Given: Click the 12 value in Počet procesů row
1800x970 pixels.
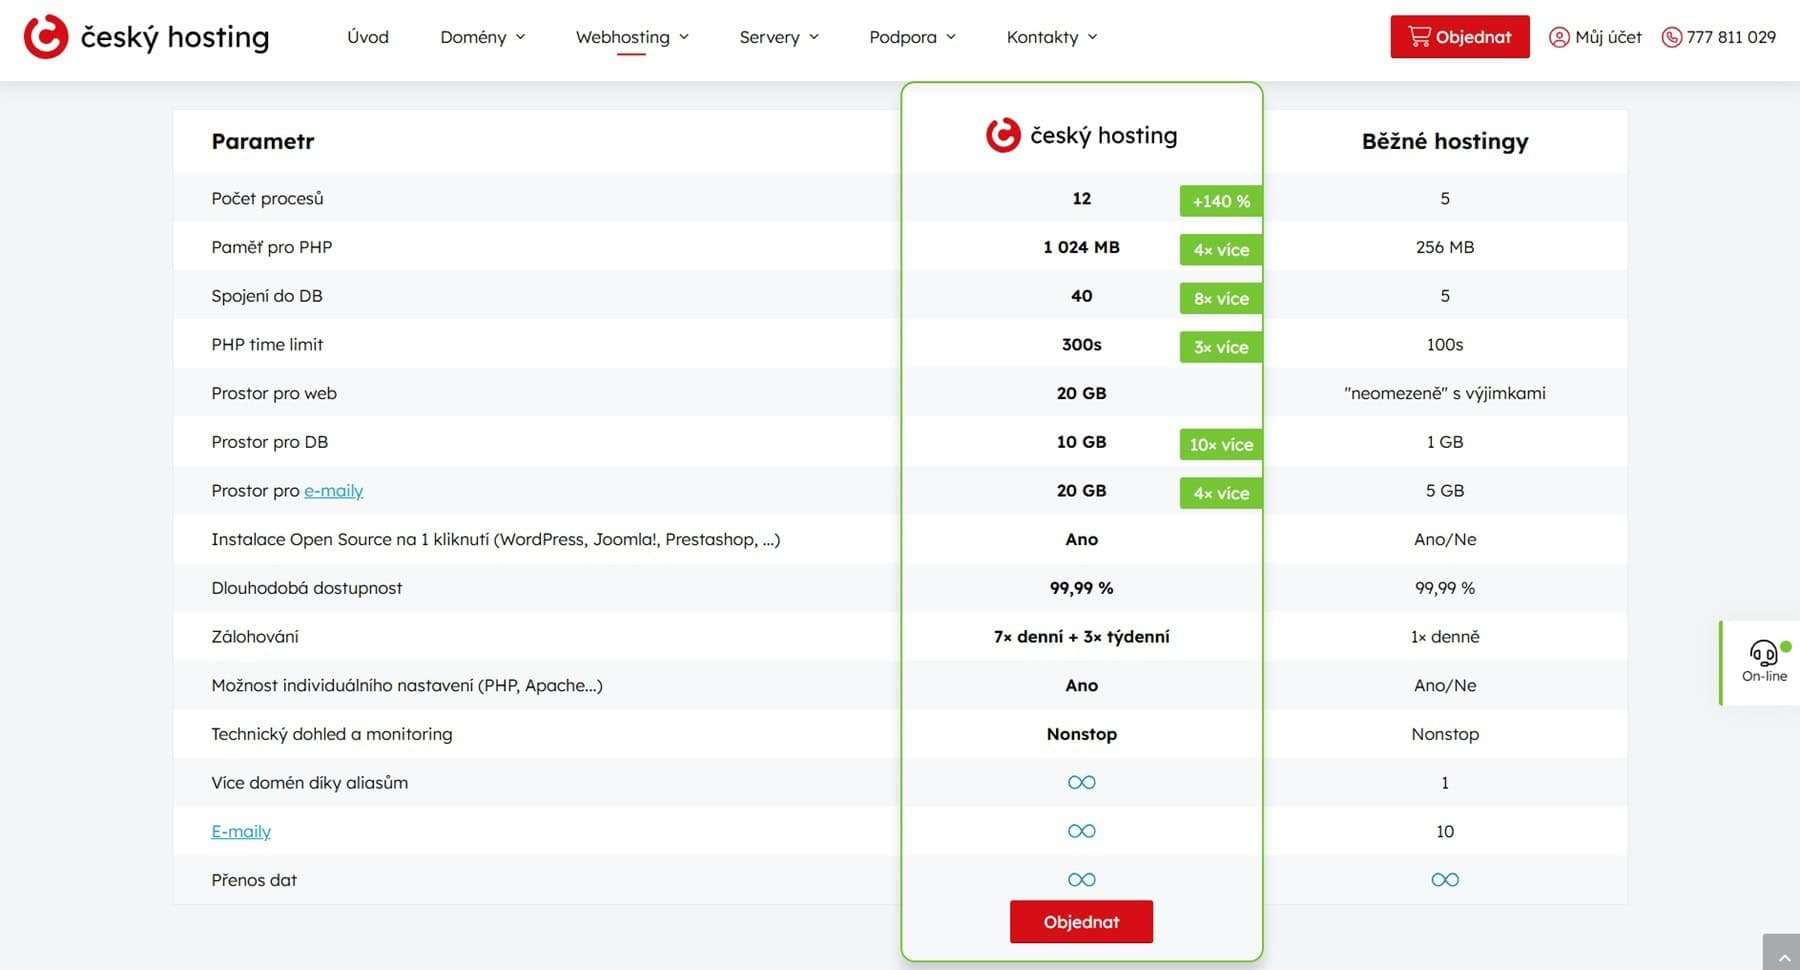Looking at the screenshot, I should [1081, 199].
